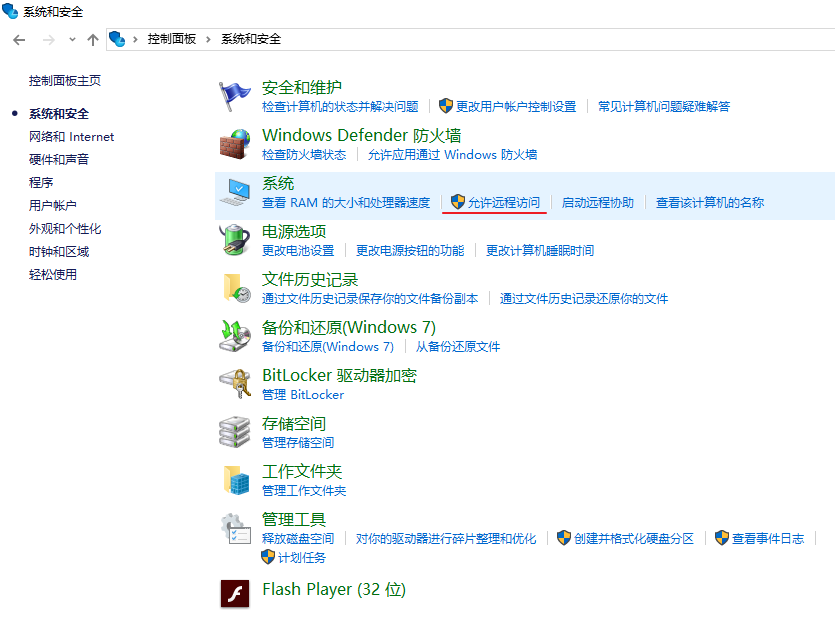Click 查看该计算机的名称 link

[x=710, y=202]
